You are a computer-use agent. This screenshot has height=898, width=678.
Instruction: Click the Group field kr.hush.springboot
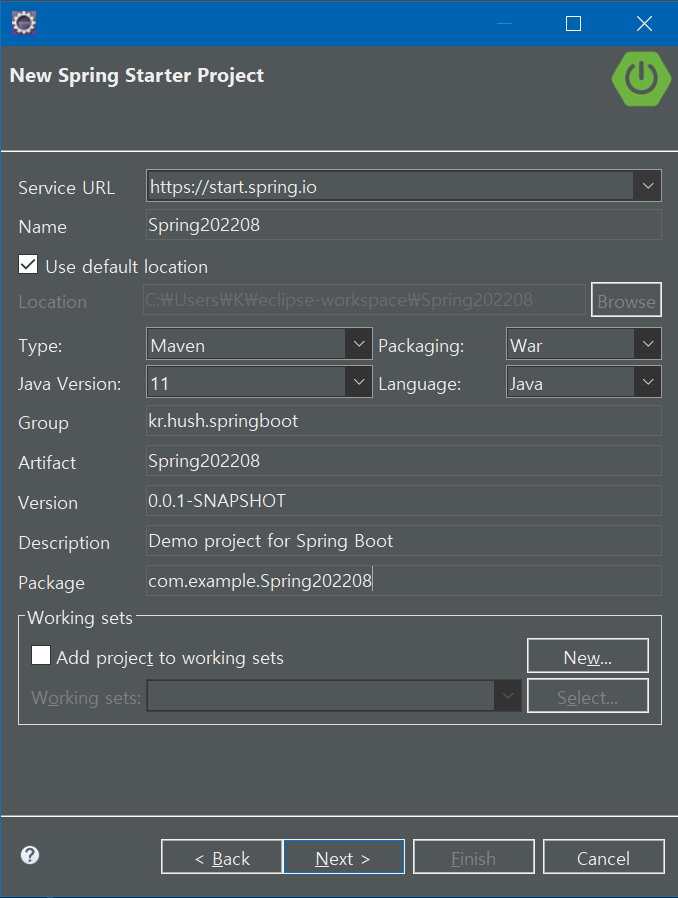tap(404, 421)
